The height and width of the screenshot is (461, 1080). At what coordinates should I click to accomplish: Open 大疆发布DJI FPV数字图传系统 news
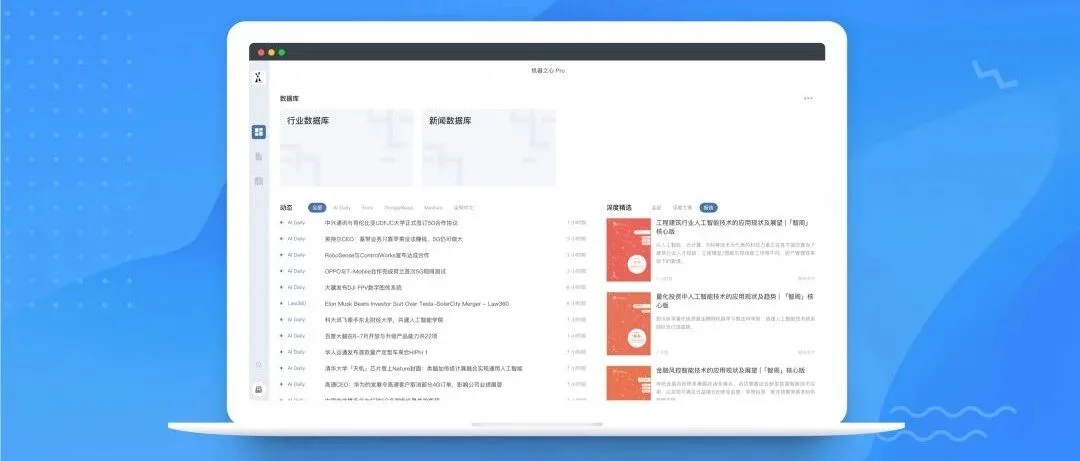coord(363,287)
